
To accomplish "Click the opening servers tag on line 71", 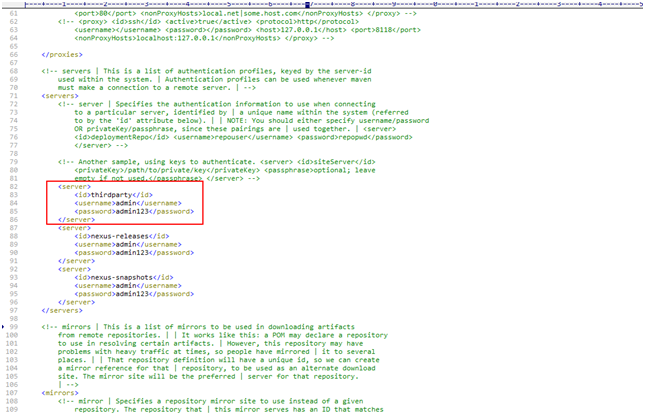I will pos(60,95).
